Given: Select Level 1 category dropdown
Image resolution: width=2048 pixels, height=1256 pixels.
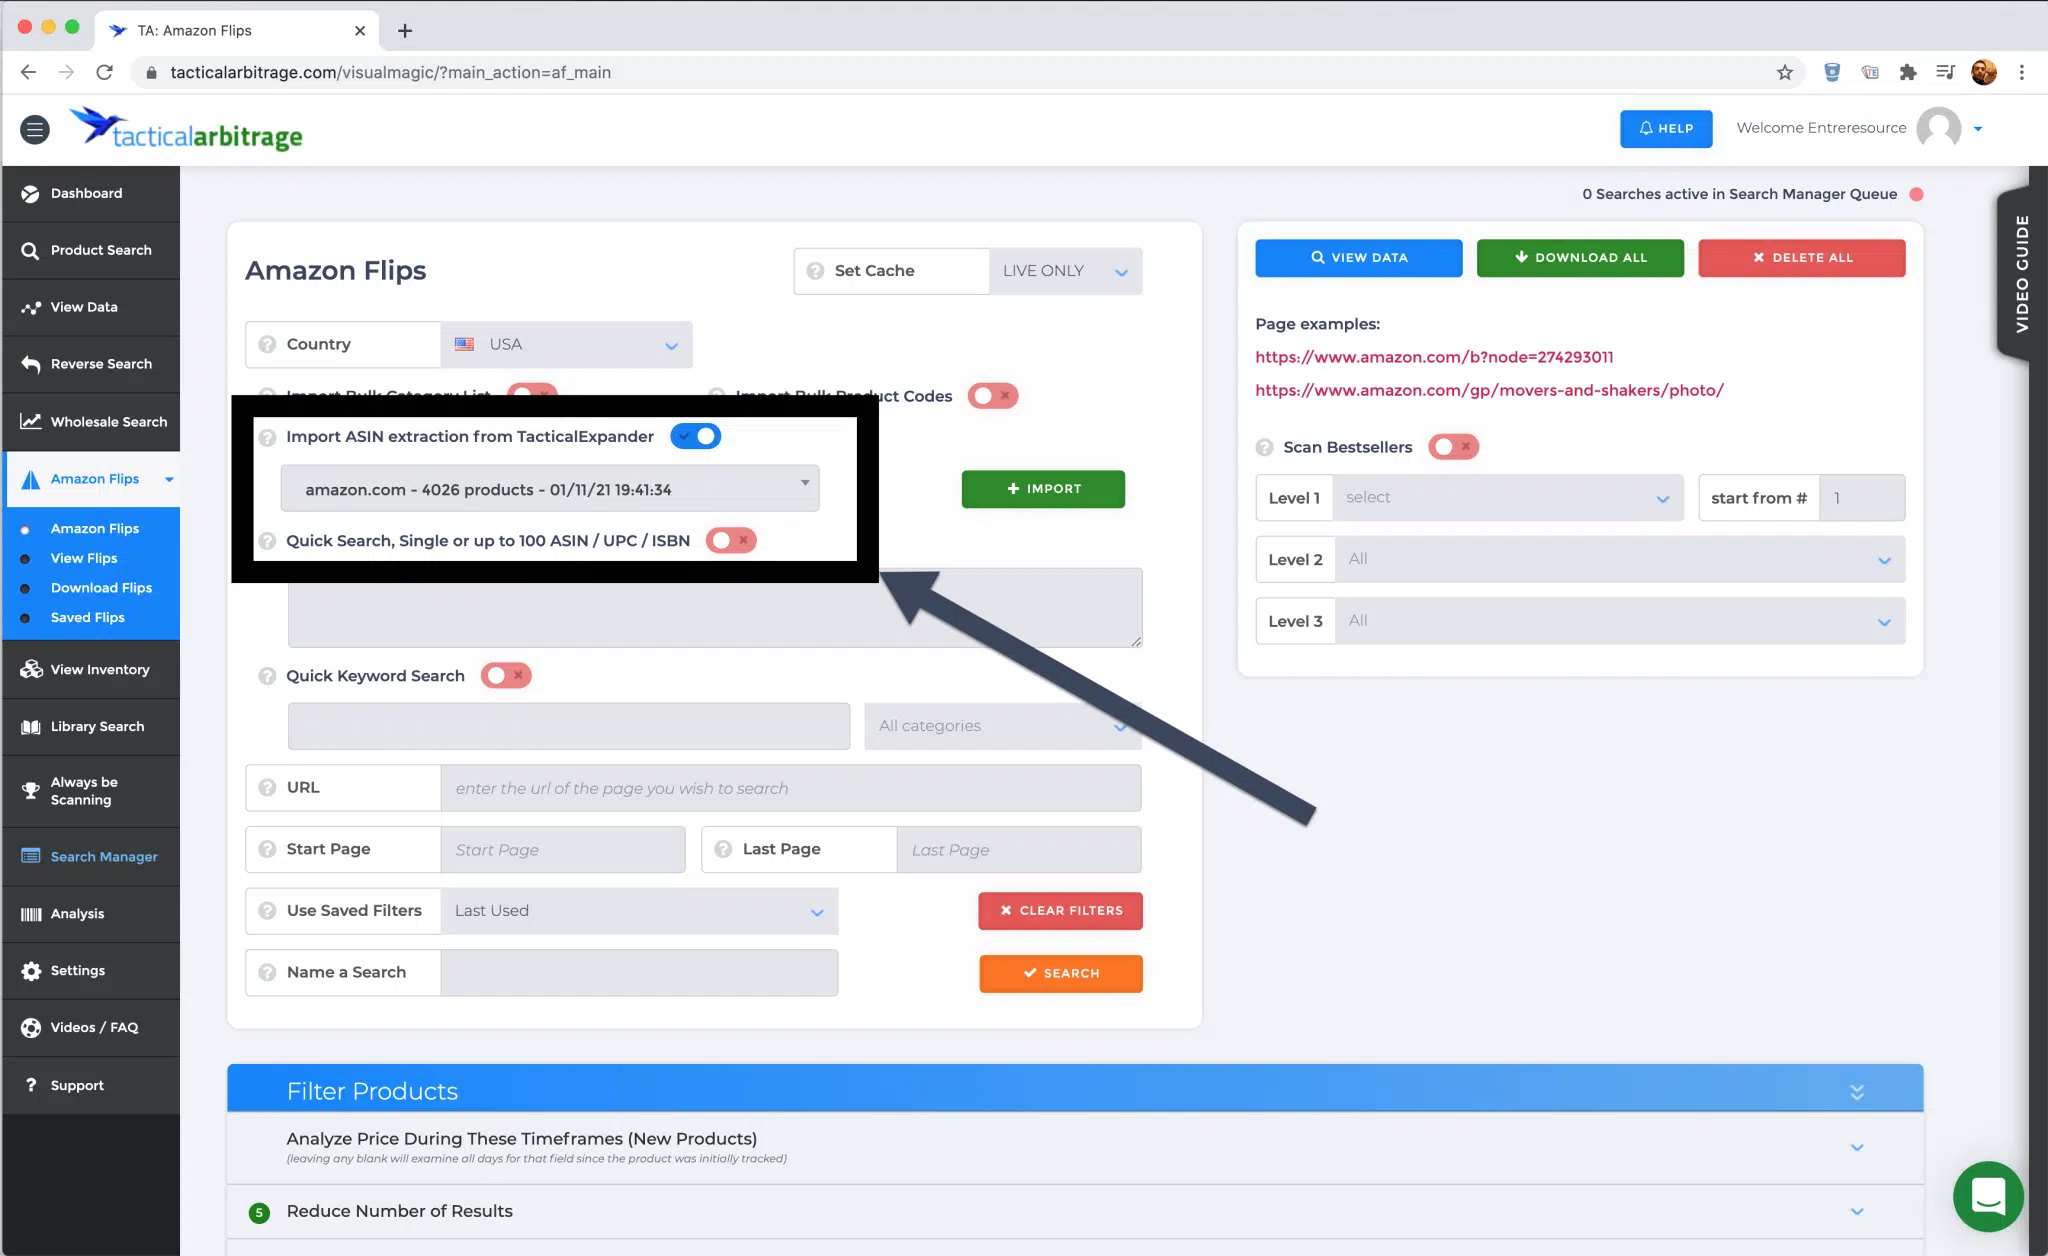Looking at the screenshot, I should 1505,497.
